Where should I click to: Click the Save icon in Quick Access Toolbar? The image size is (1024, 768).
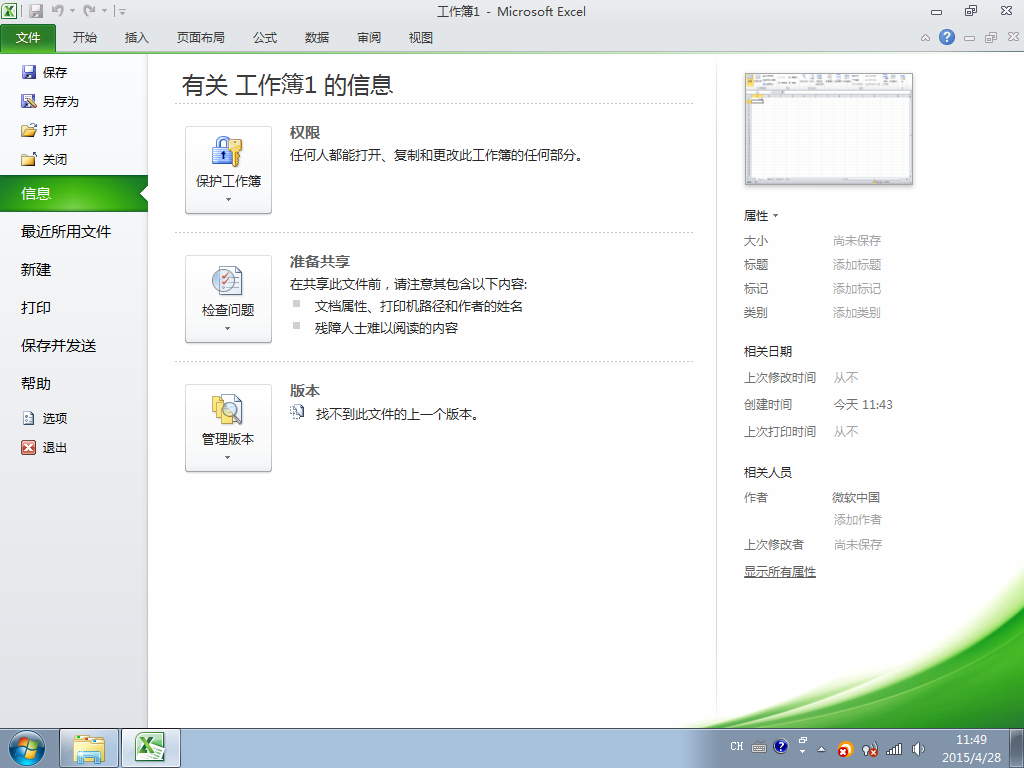[36, 10]
